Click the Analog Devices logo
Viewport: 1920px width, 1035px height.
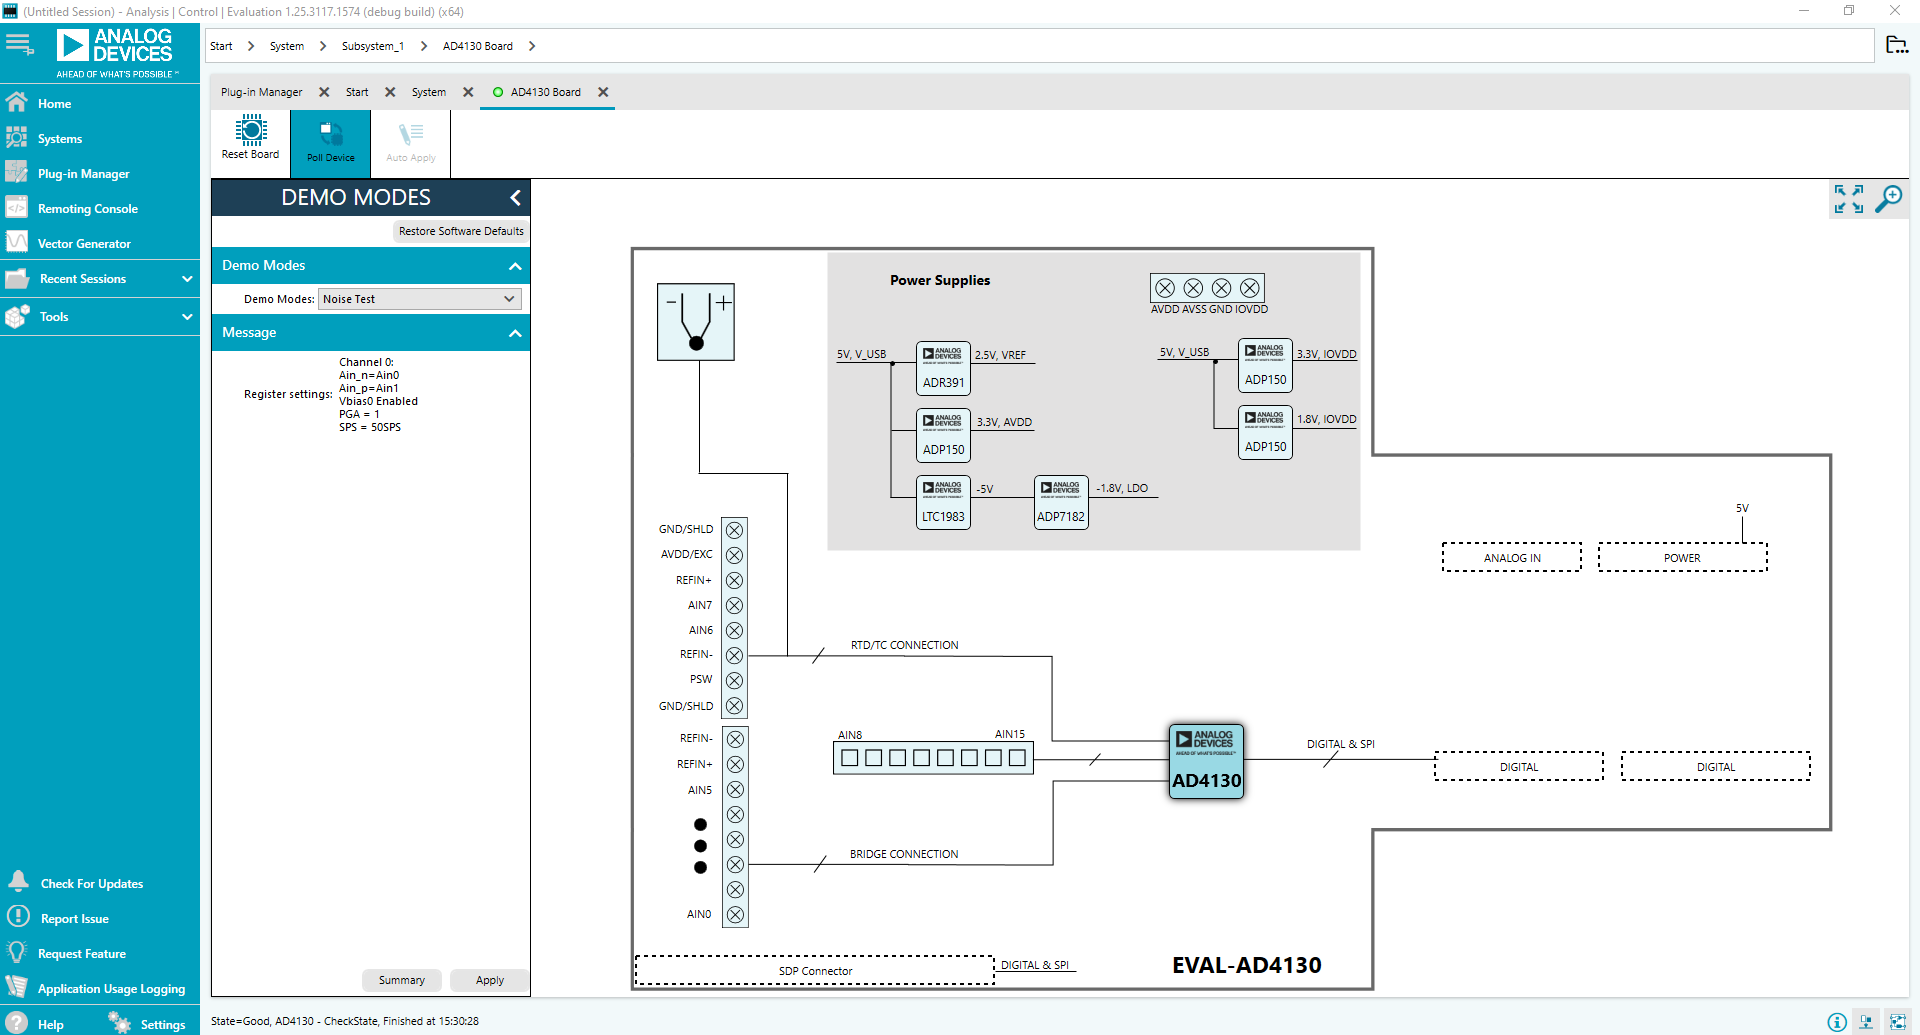point(115,52)
